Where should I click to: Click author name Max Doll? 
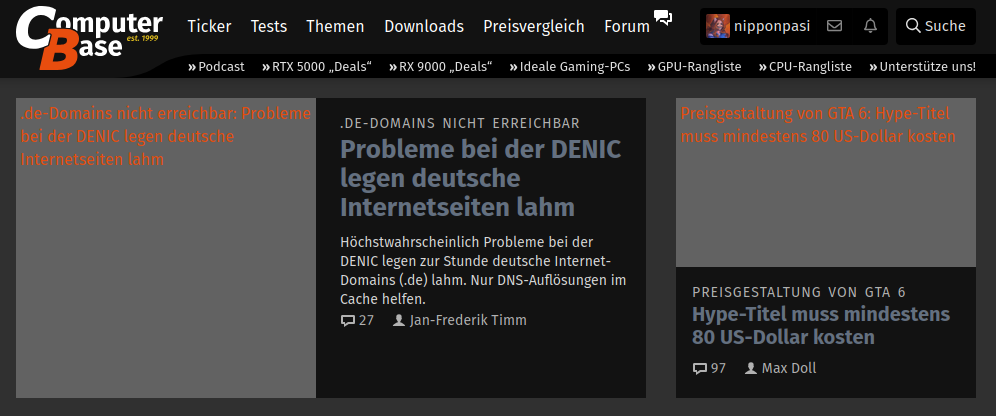coord(789,368)
